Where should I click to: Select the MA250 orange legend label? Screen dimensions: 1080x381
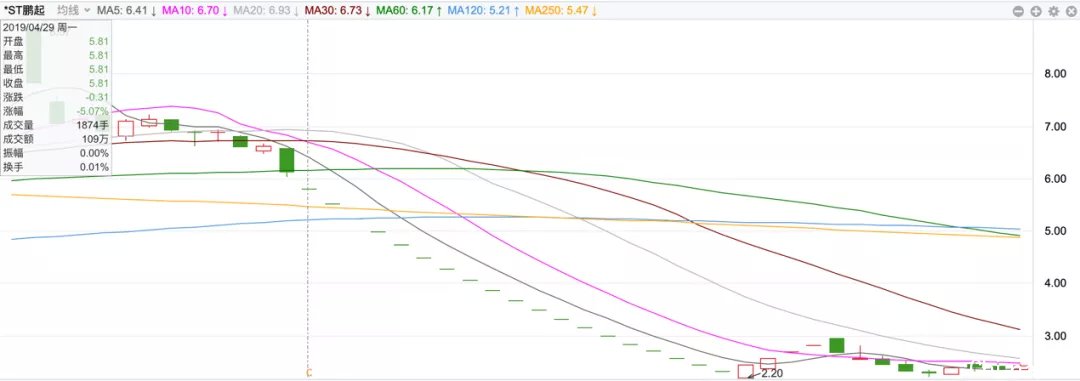561,10
